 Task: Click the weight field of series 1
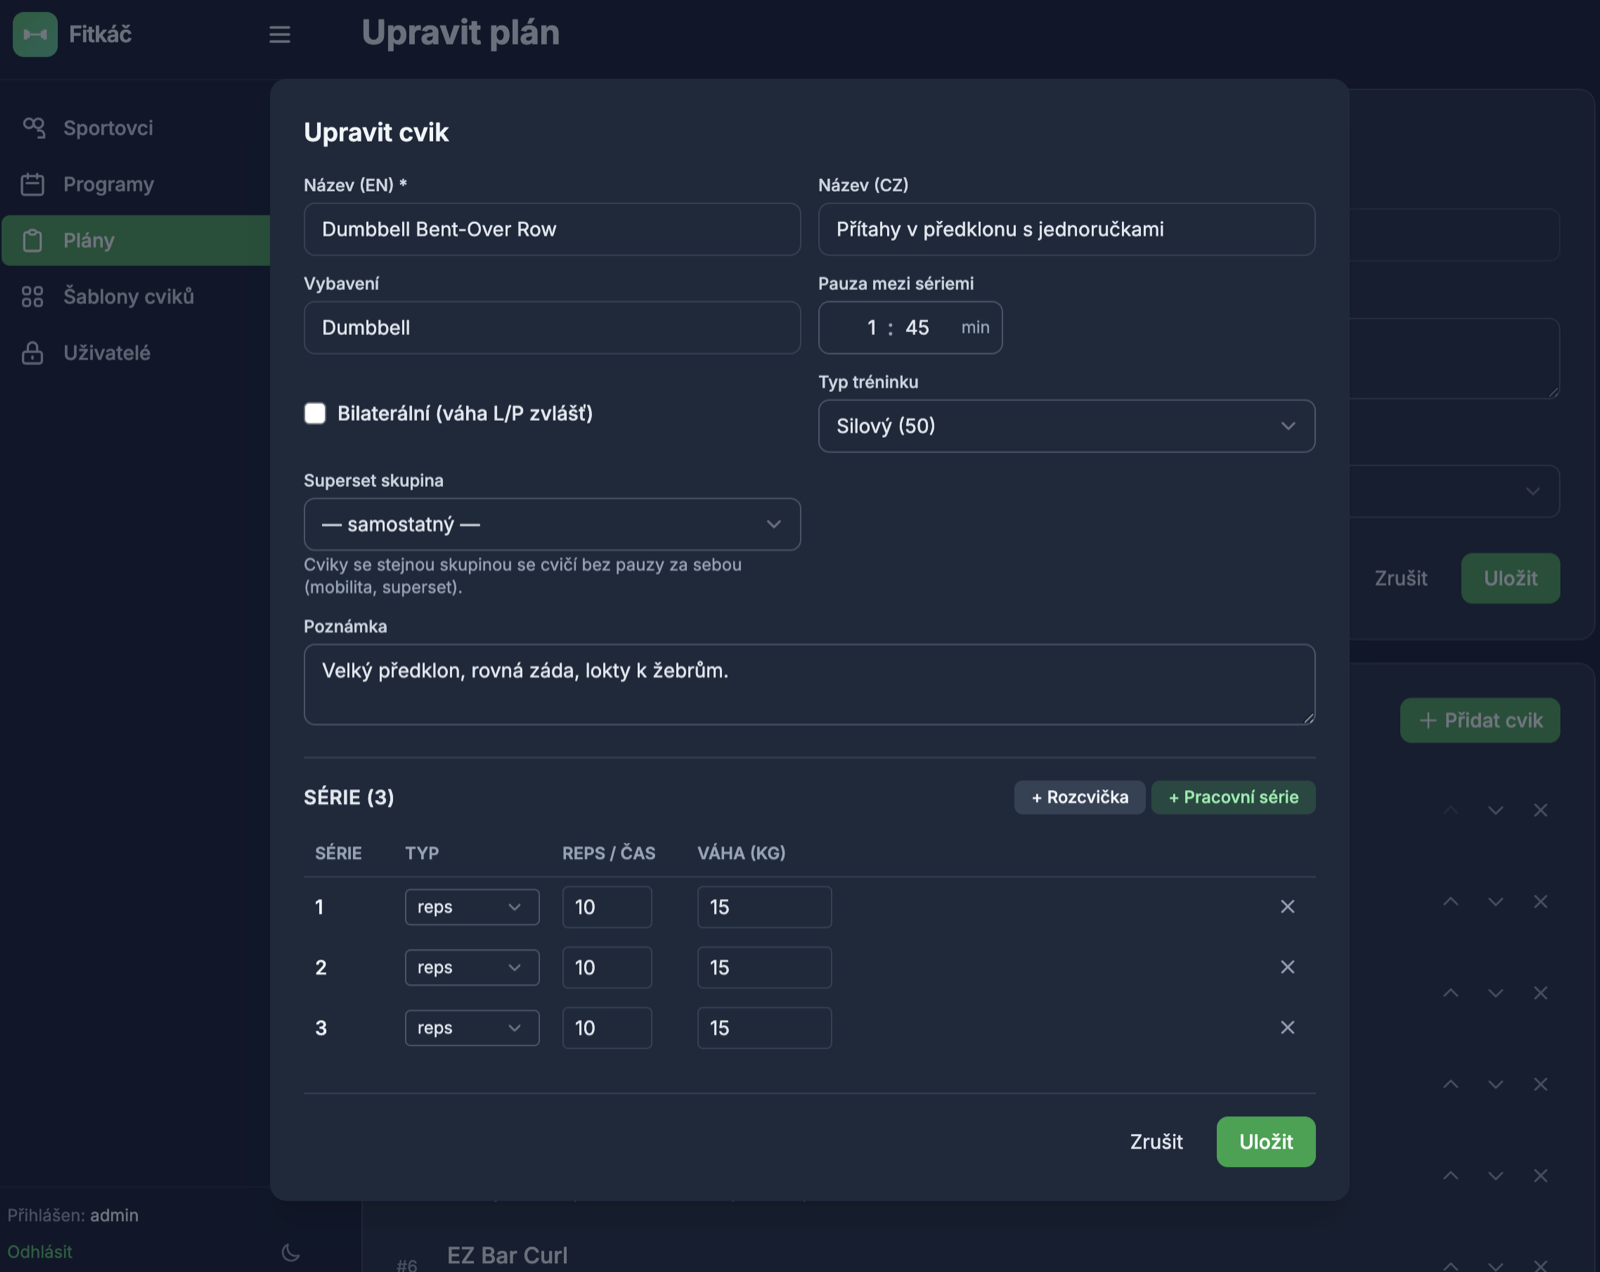click(x=764, y=907)
